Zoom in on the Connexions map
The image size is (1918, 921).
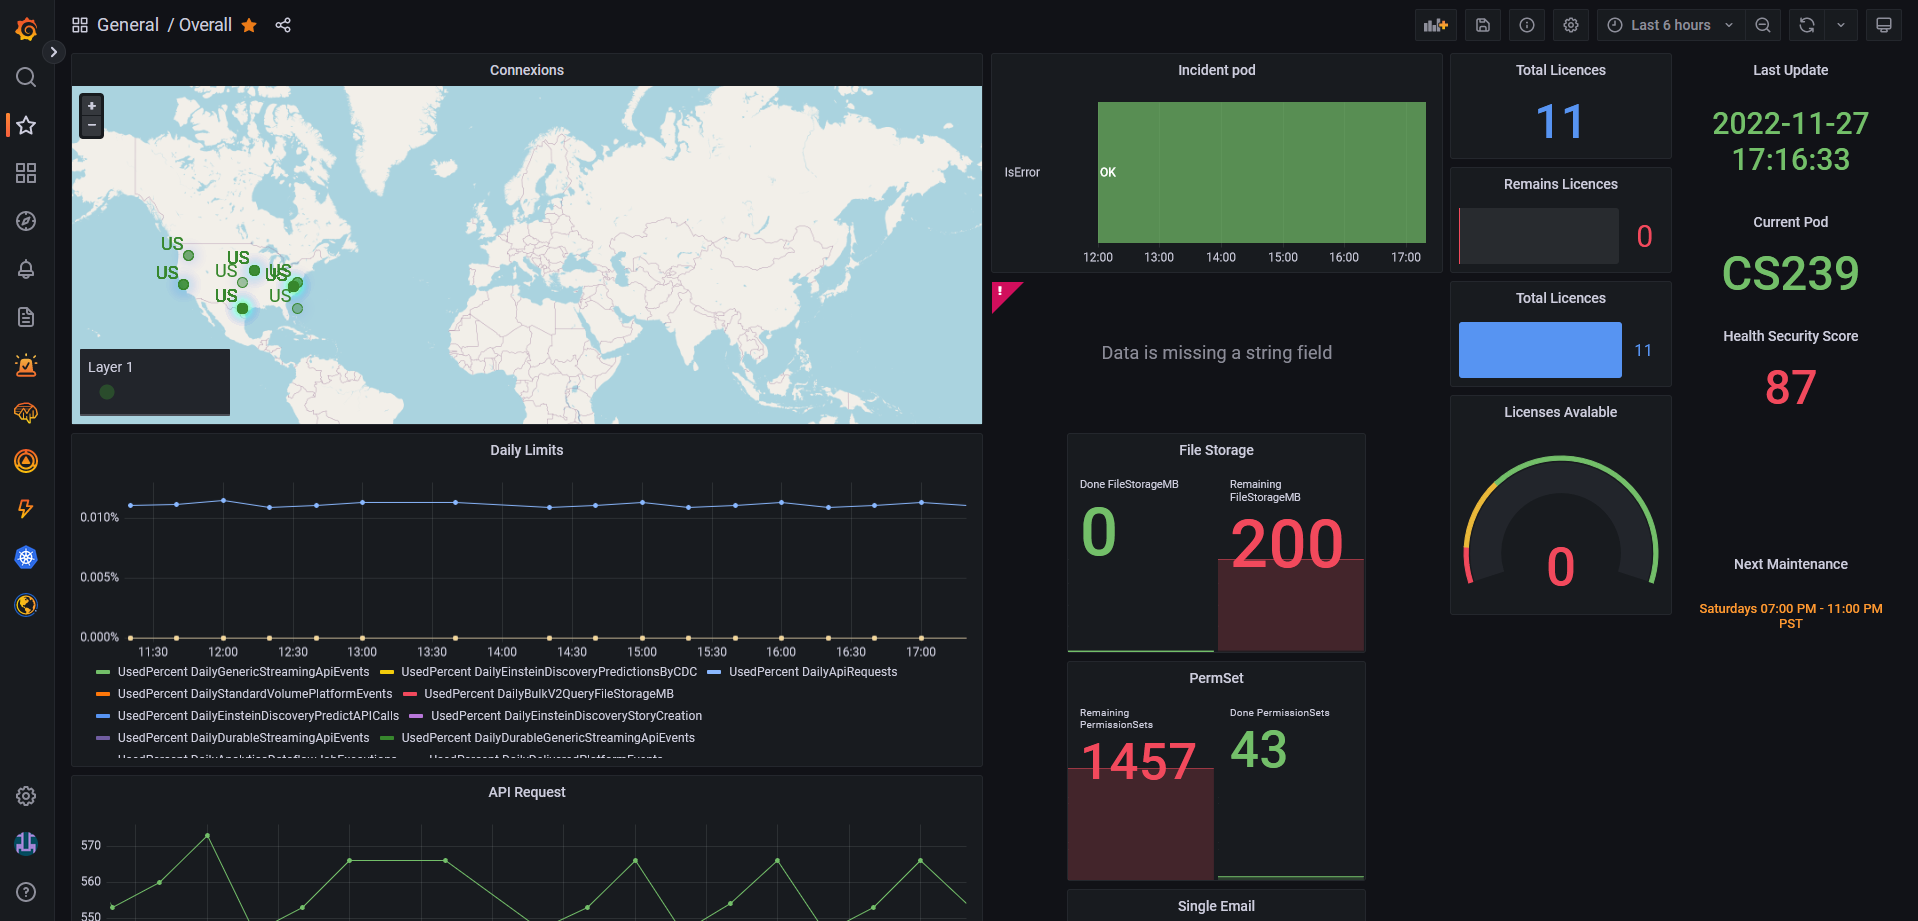point(92,106)
